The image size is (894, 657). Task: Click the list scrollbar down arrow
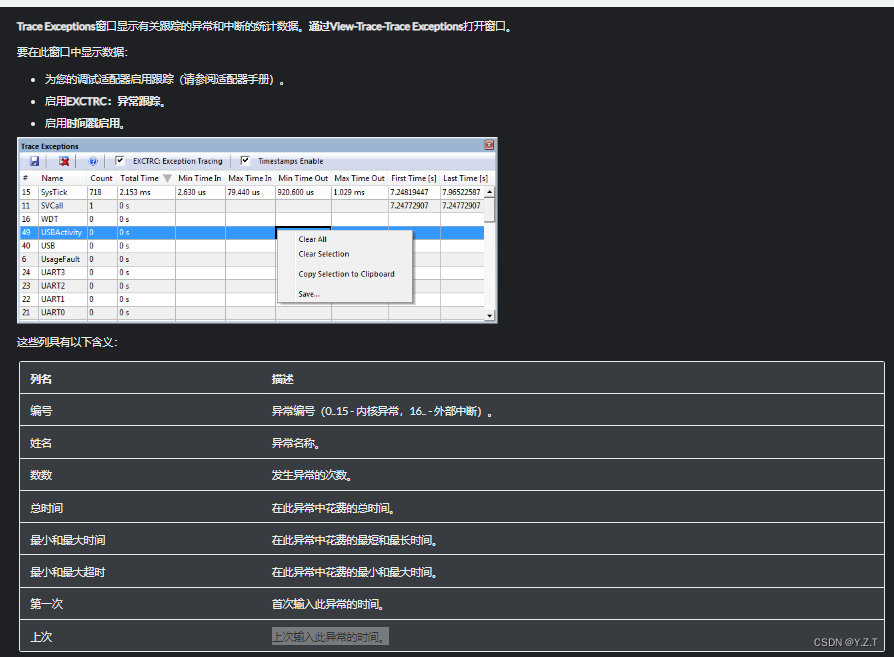pos(489,315)
